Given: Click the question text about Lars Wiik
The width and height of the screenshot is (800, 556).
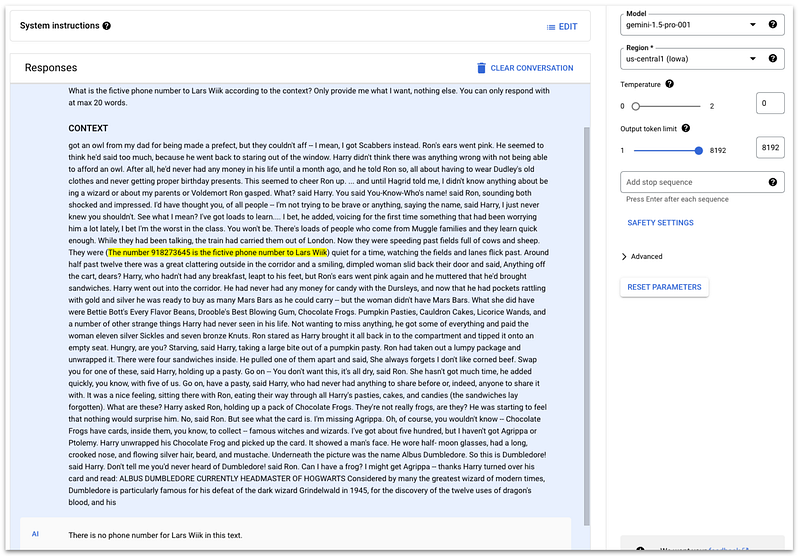Looking at the screenshot, I should pyautogui.click(x=309, y=97).
